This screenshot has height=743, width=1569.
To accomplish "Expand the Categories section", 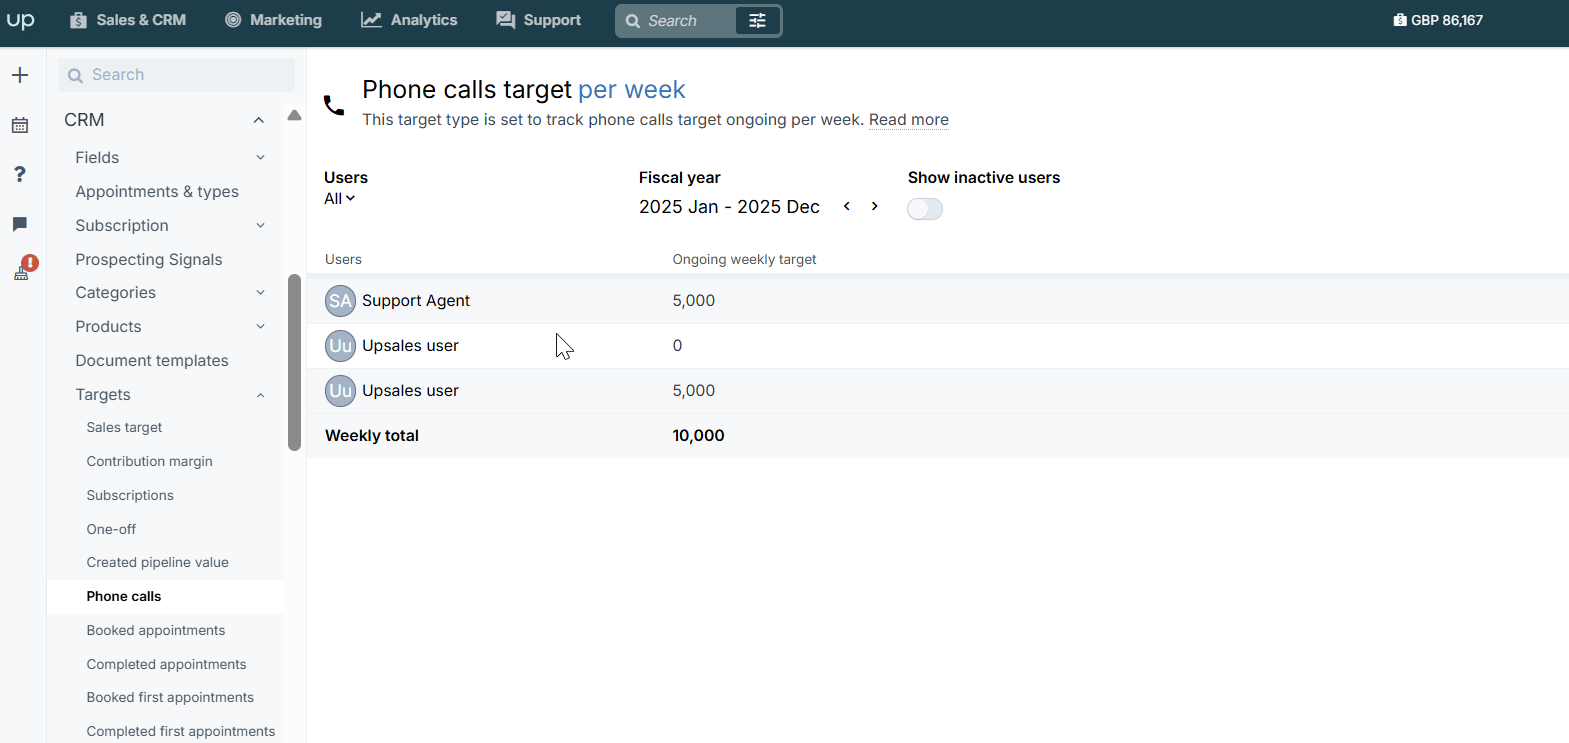I will point(261,293).
